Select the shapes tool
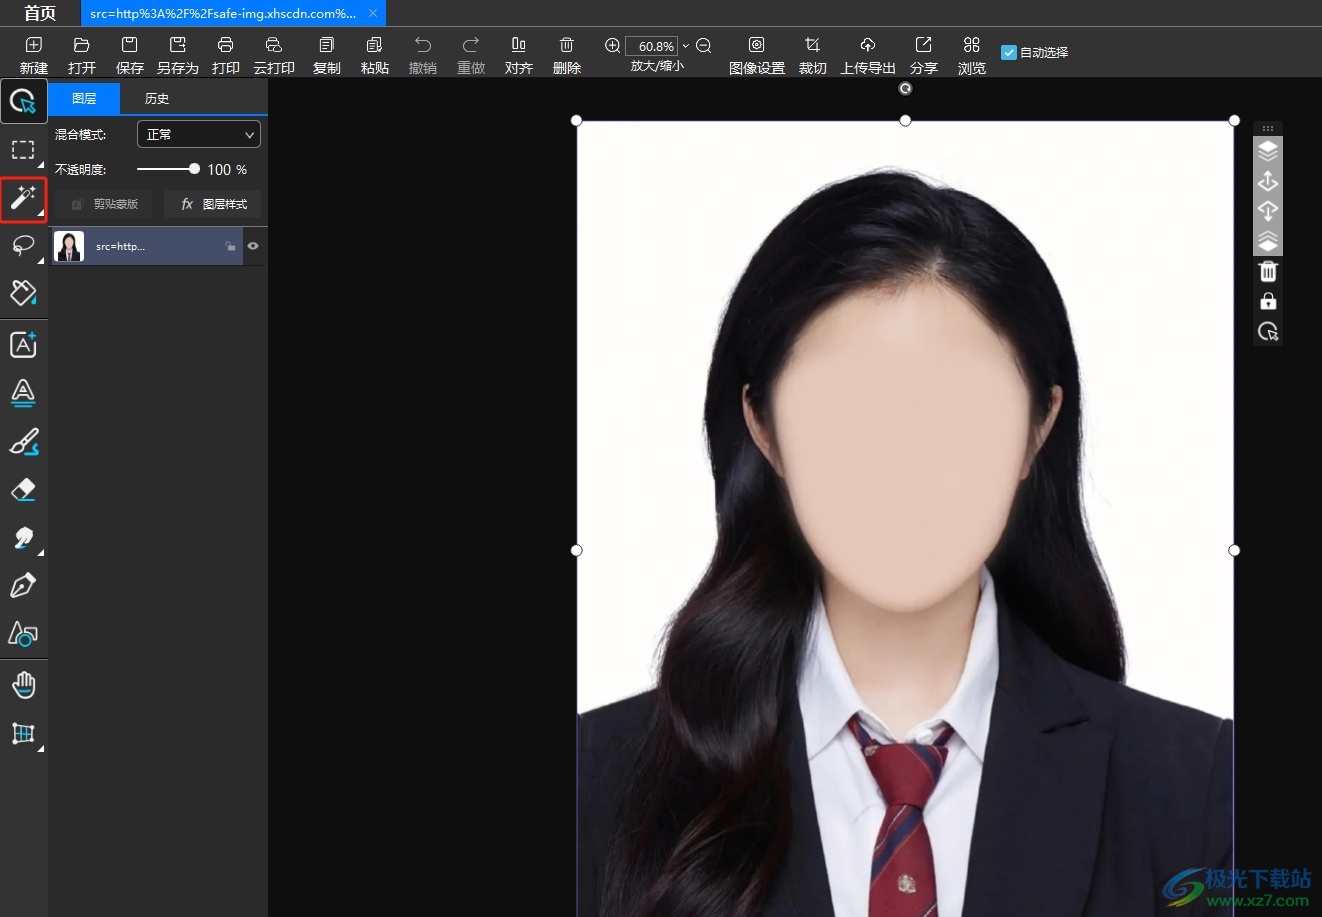Screen dimensions: 1322x917 click(23, 633)
